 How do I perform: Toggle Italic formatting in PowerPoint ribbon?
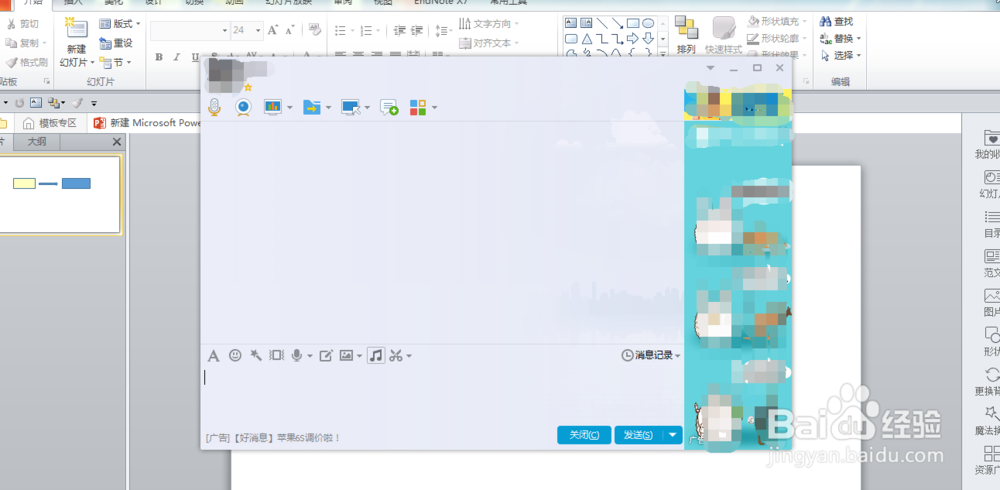[177, 57]
